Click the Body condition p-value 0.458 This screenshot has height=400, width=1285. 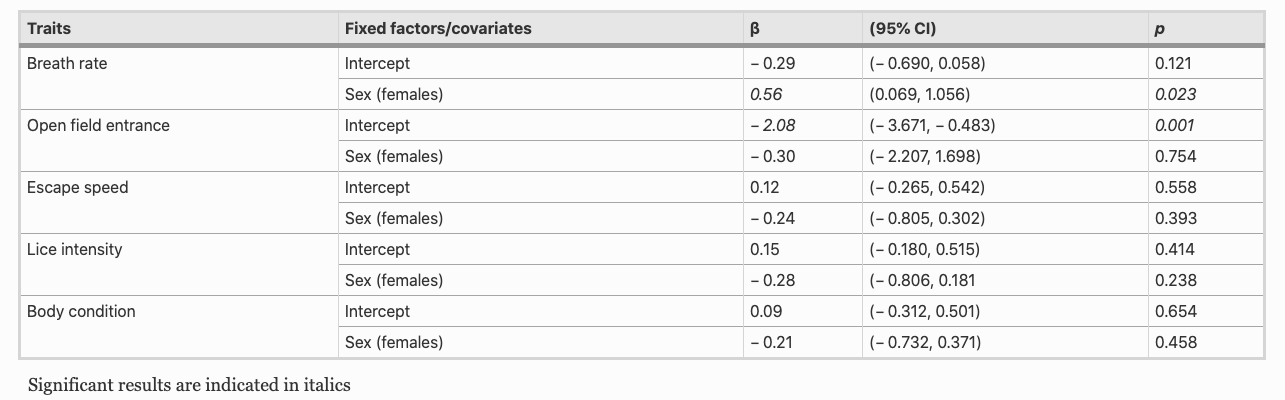coord(1175,342)
